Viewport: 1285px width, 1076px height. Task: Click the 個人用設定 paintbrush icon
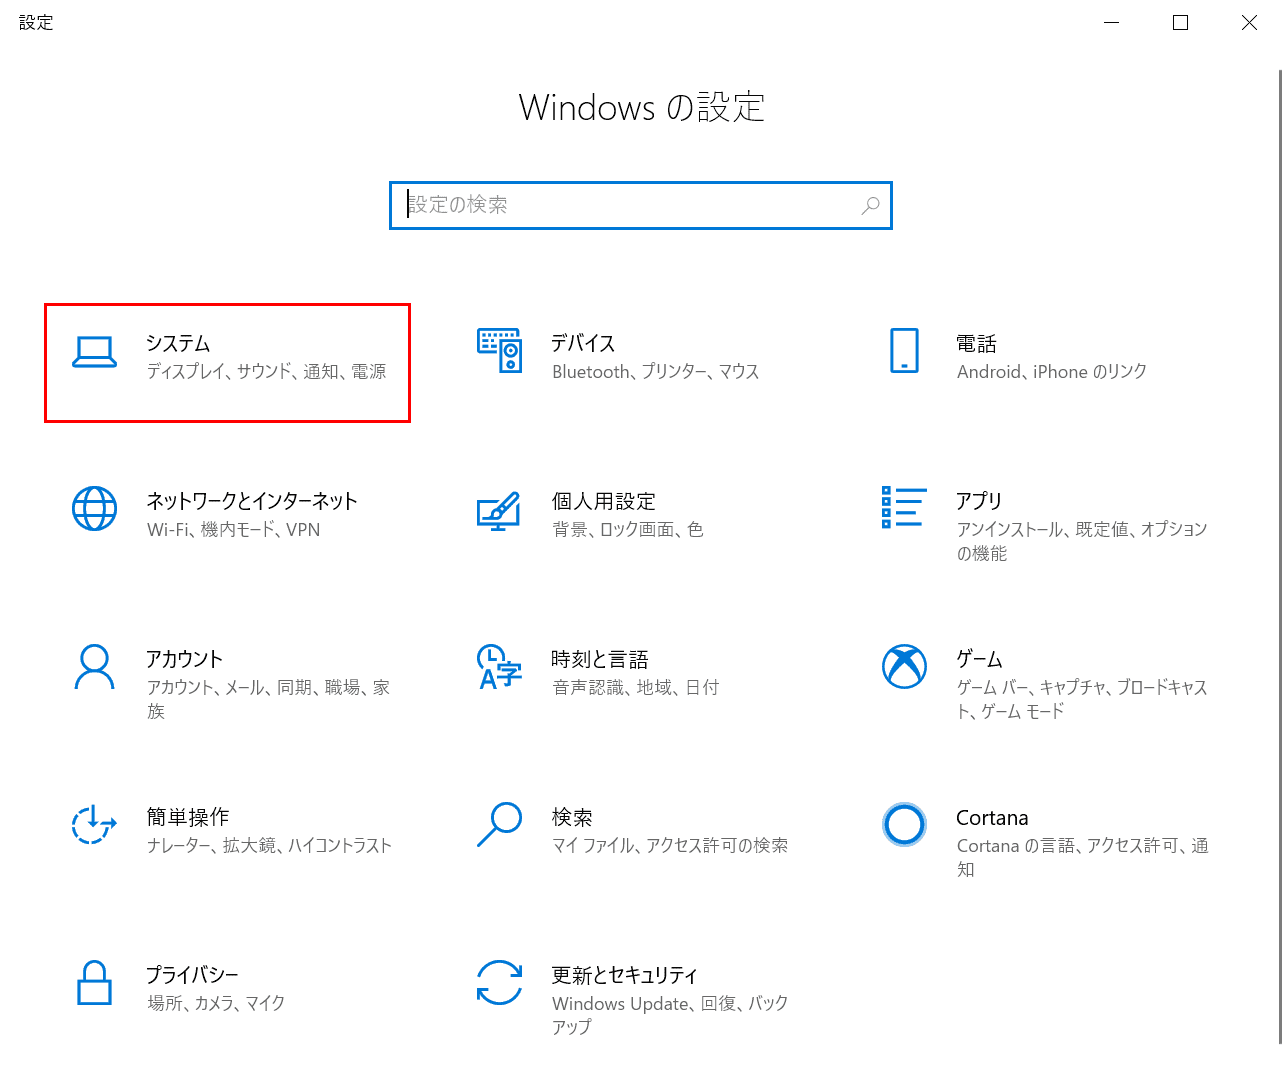[499, 510]
